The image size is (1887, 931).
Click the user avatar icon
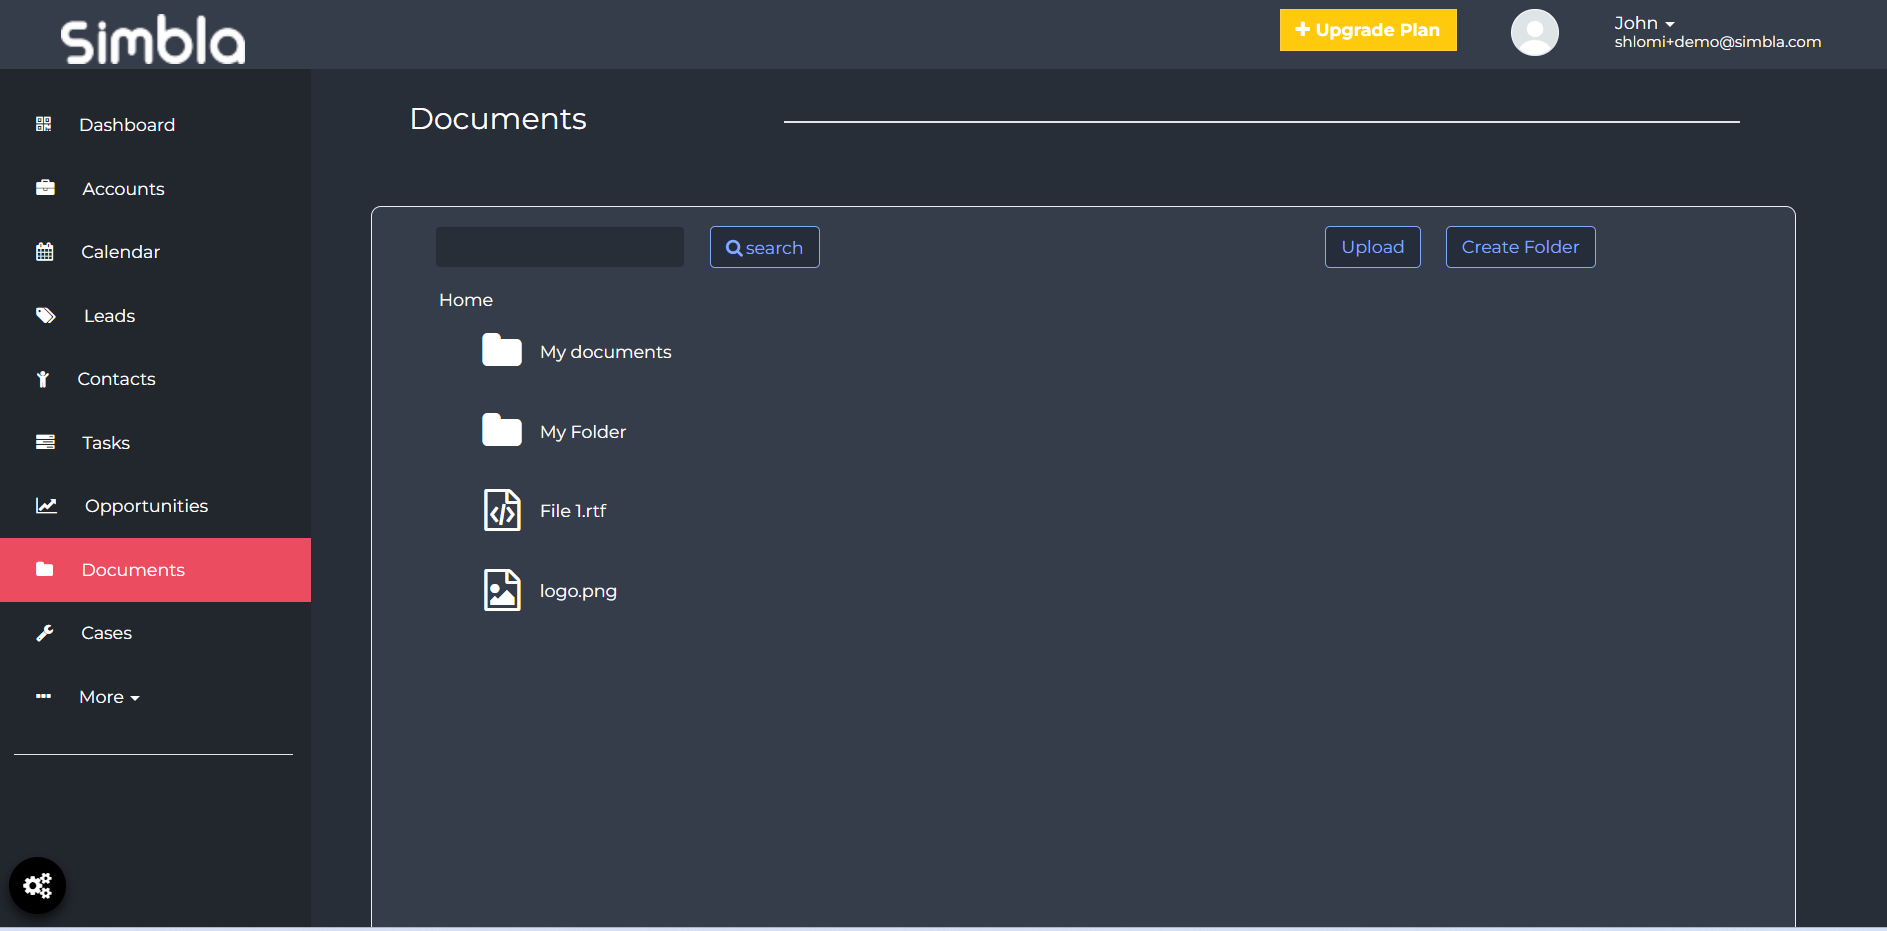(1535, 32)
